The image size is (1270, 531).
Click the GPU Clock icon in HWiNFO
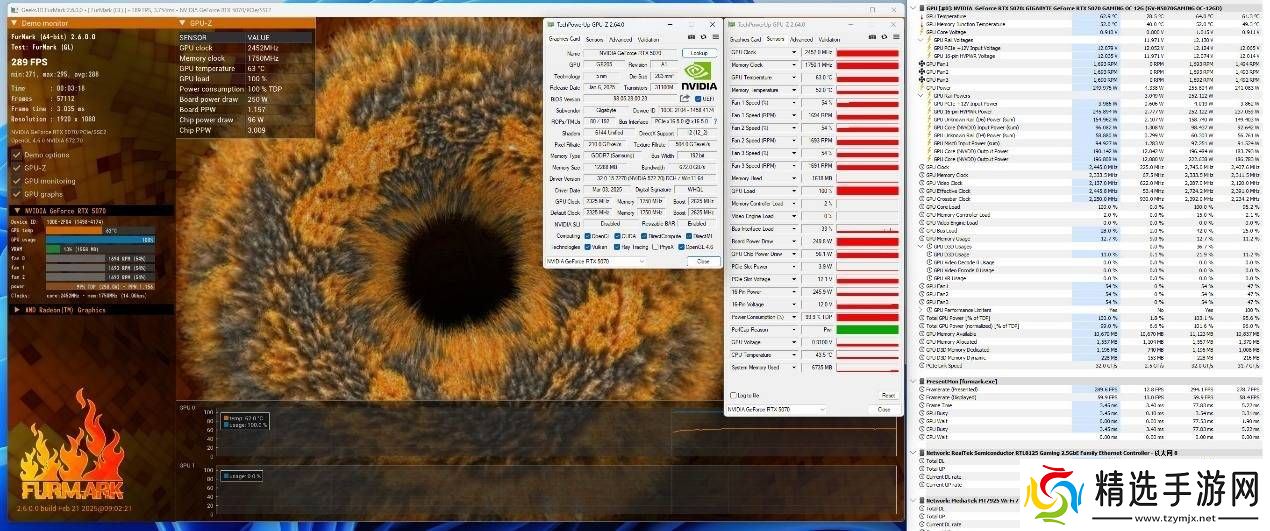923,165
